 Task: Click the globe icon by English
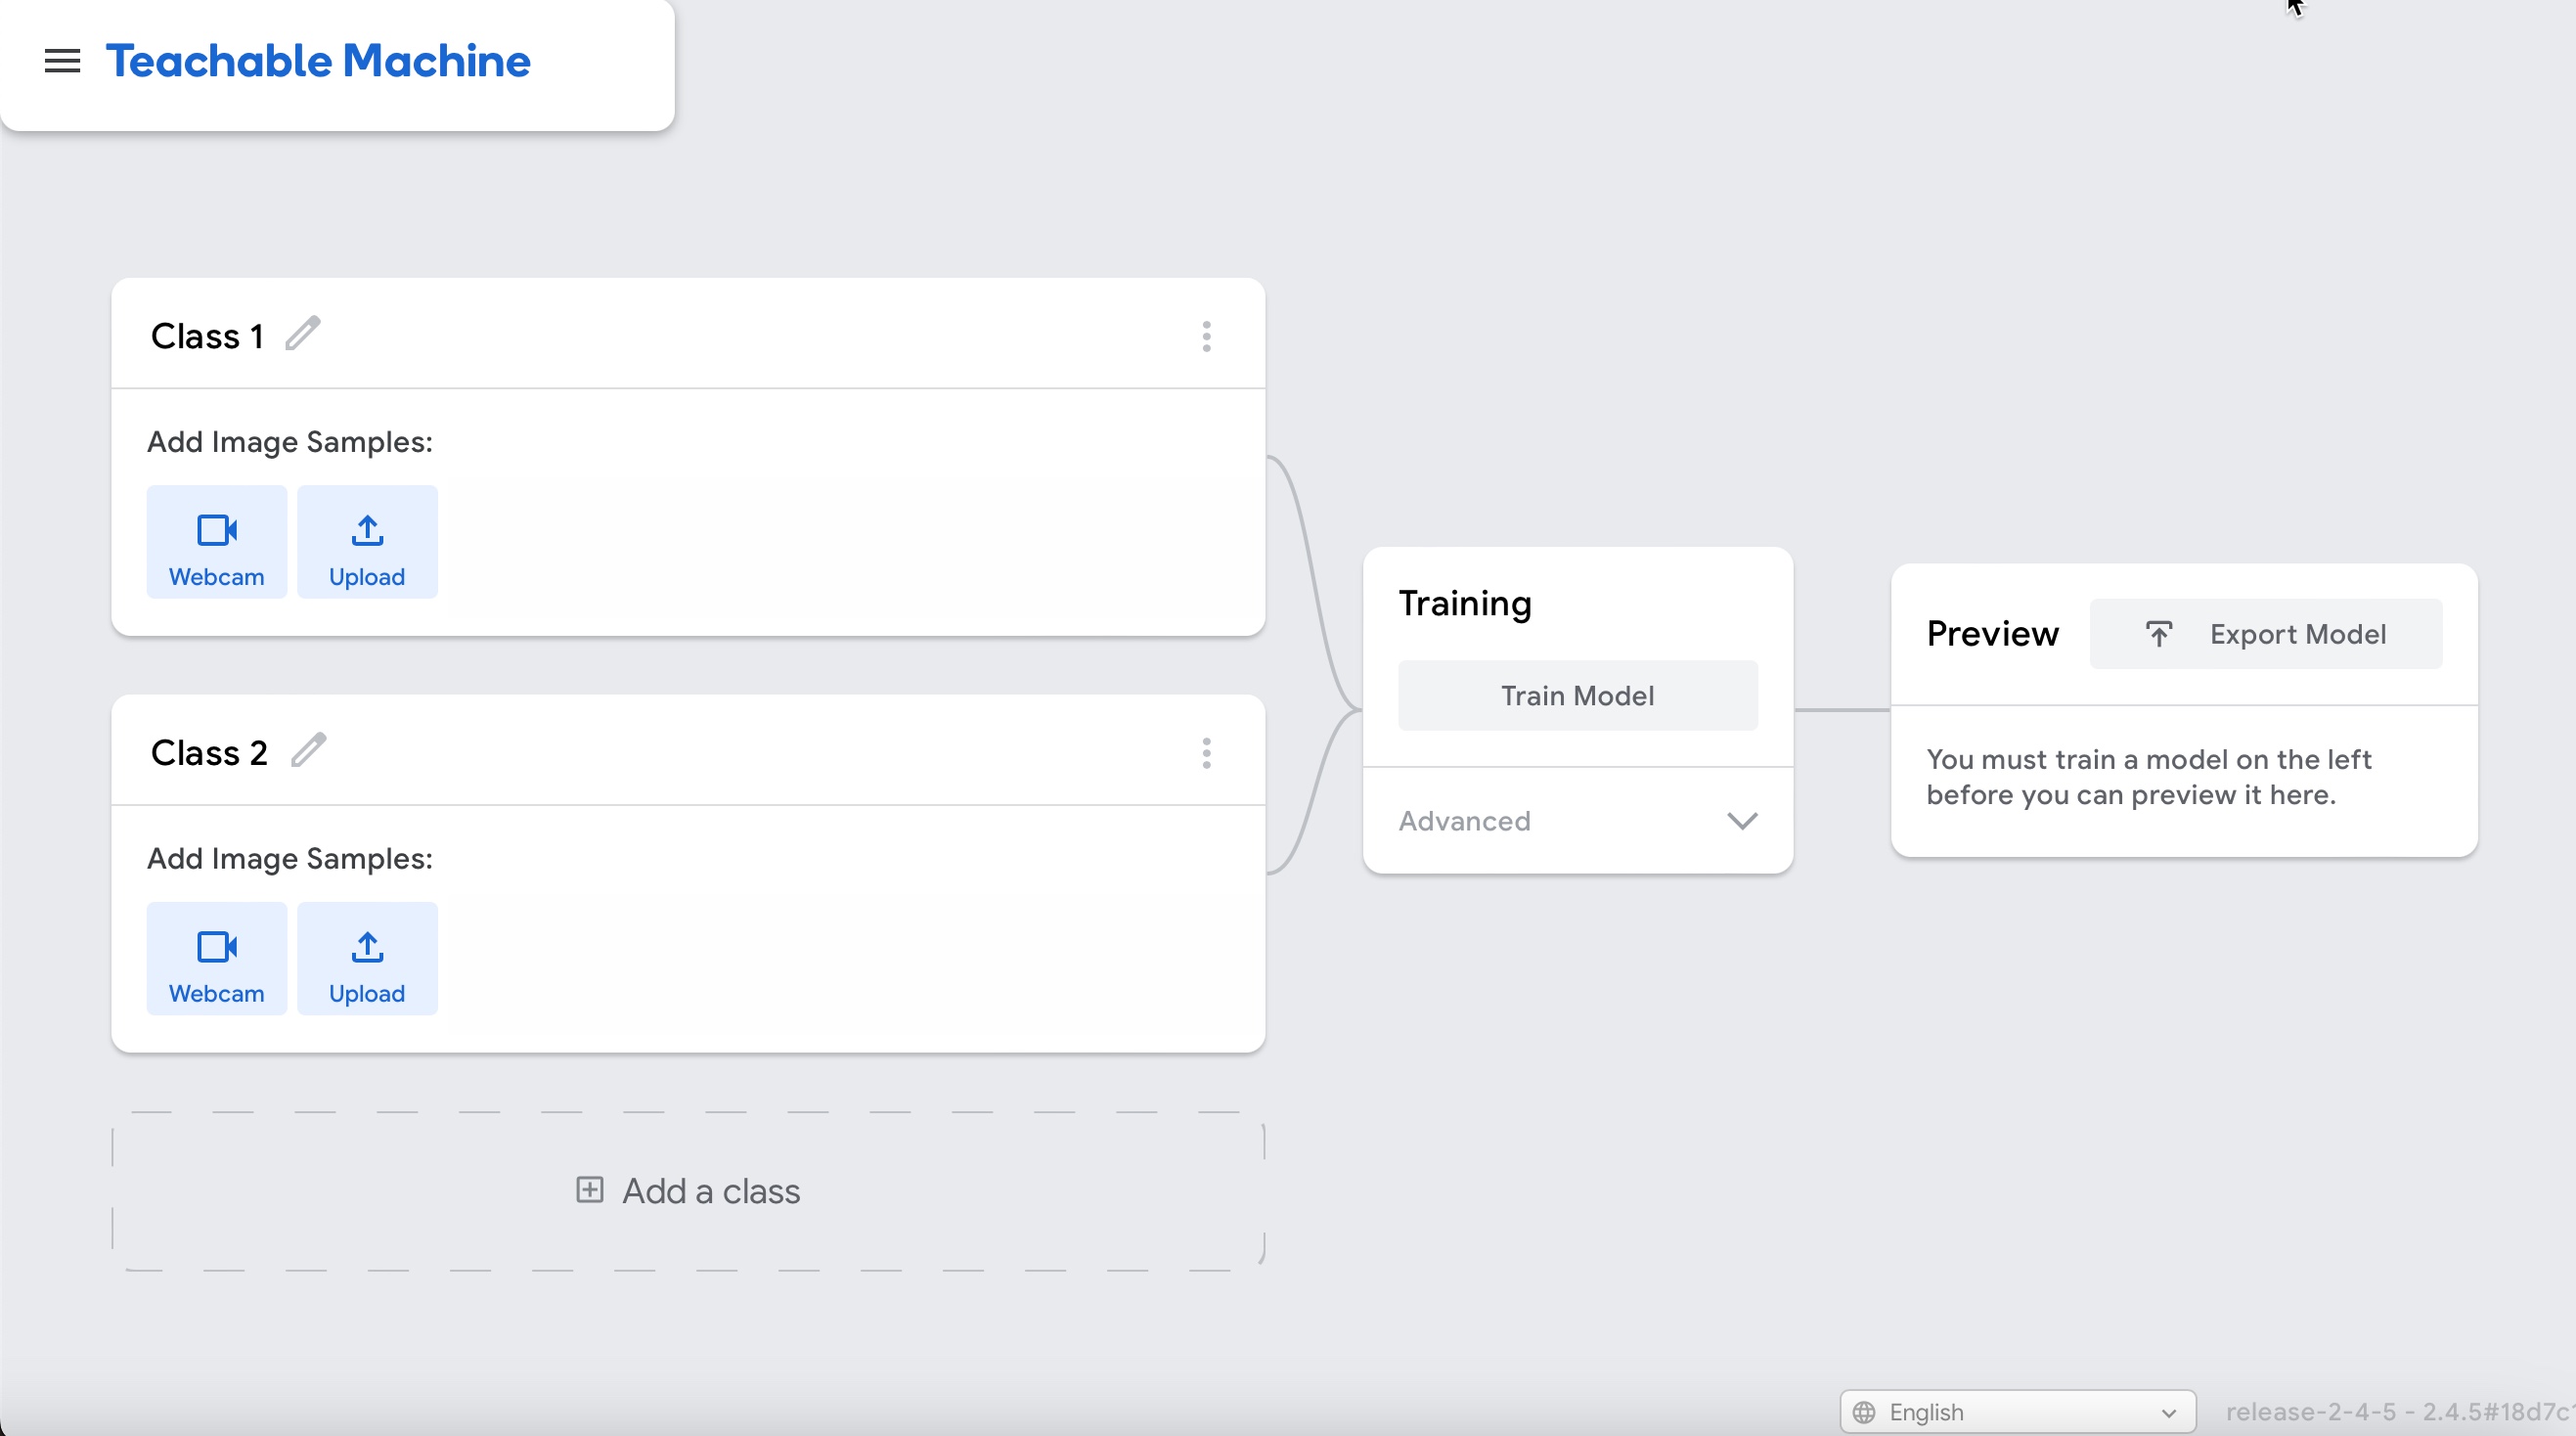(x=1864, y=1412)
